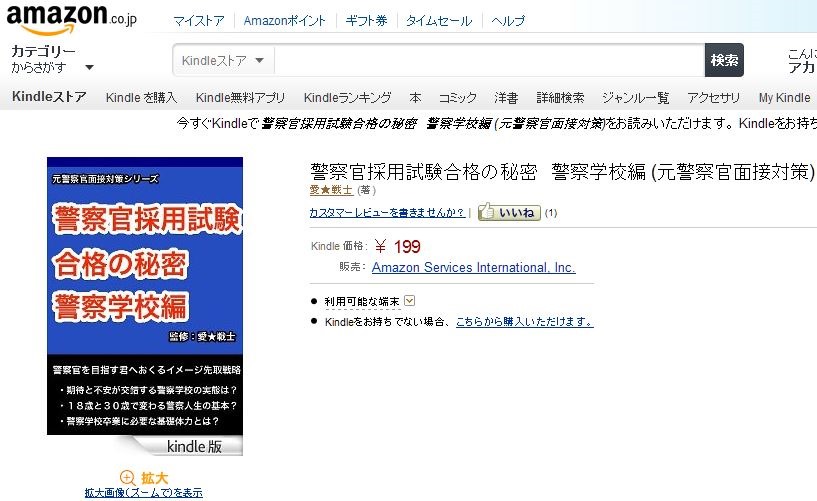Open the ヘルプ link
Viewport: 817px width, 501px height.
[508, 21]
